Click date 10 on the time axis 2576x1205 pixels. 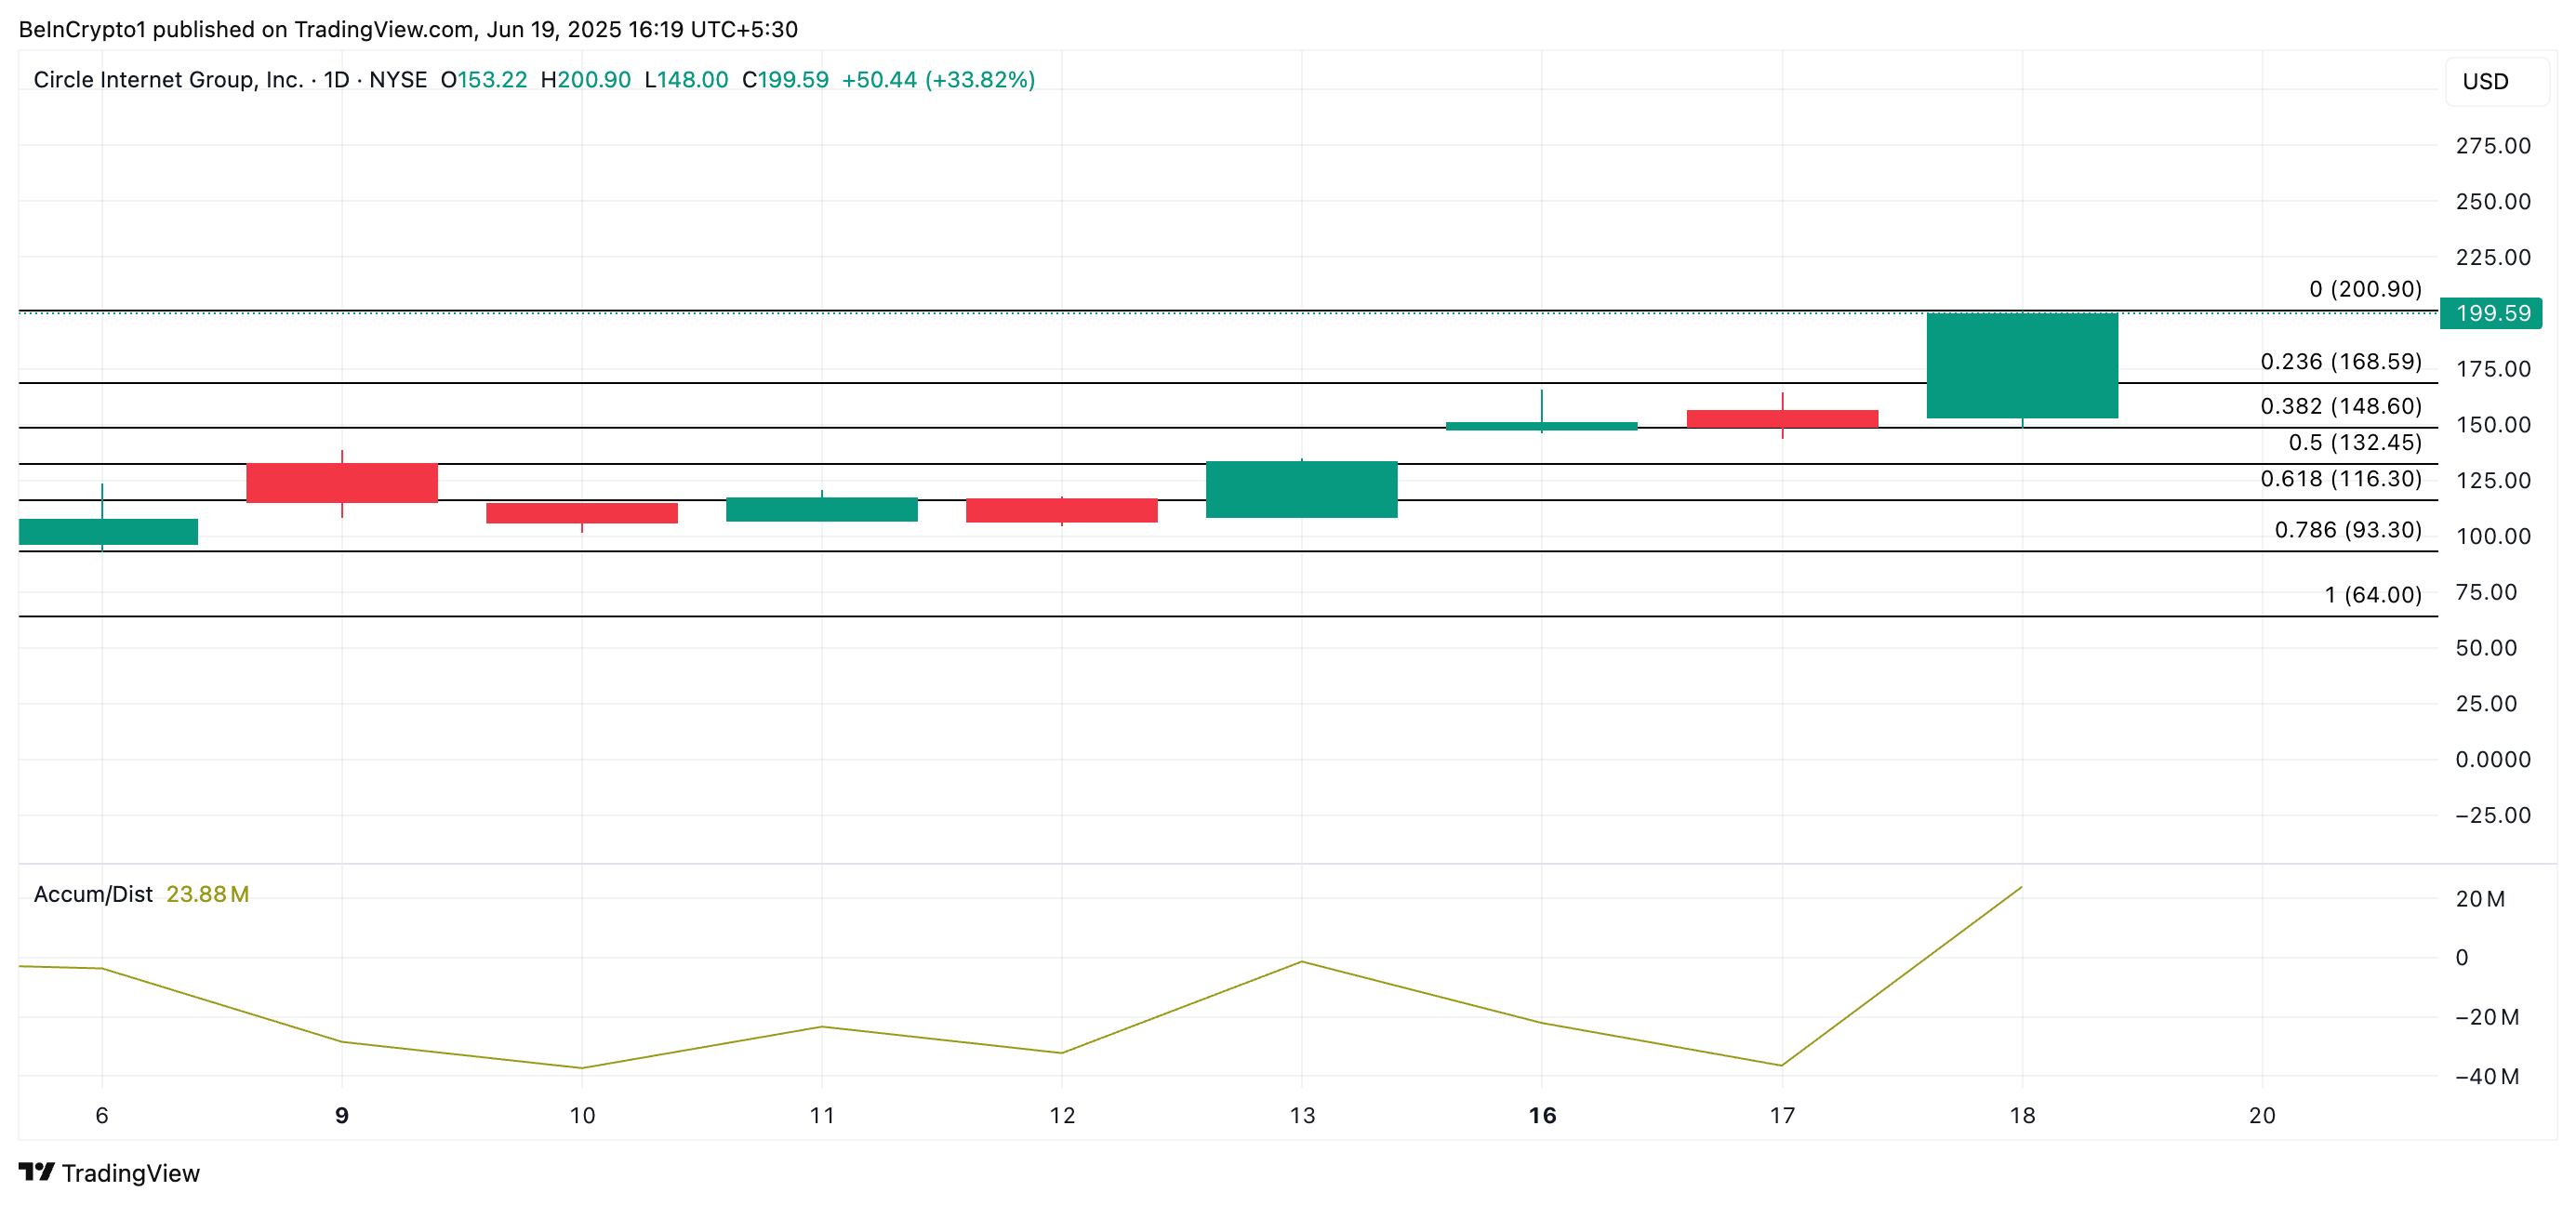point(582,1115)
